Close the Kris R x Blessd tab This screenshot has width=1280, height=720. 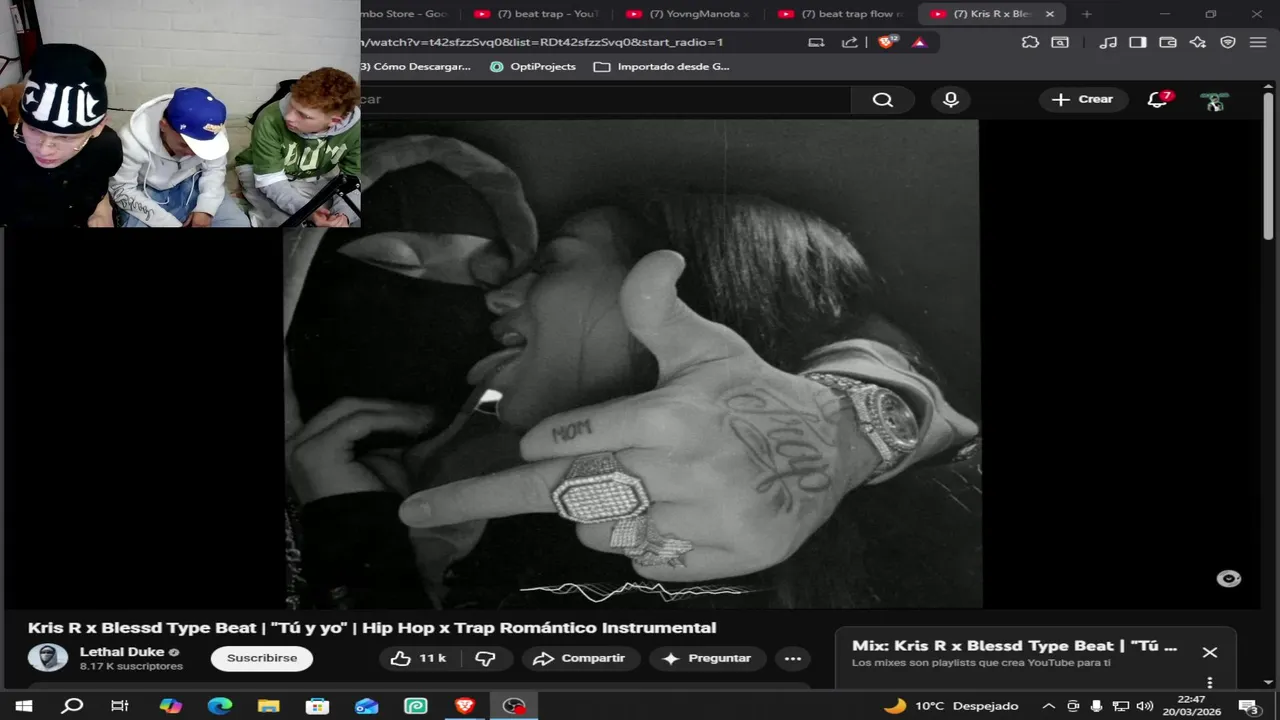pyautogui.click(x=1050, y=14)
